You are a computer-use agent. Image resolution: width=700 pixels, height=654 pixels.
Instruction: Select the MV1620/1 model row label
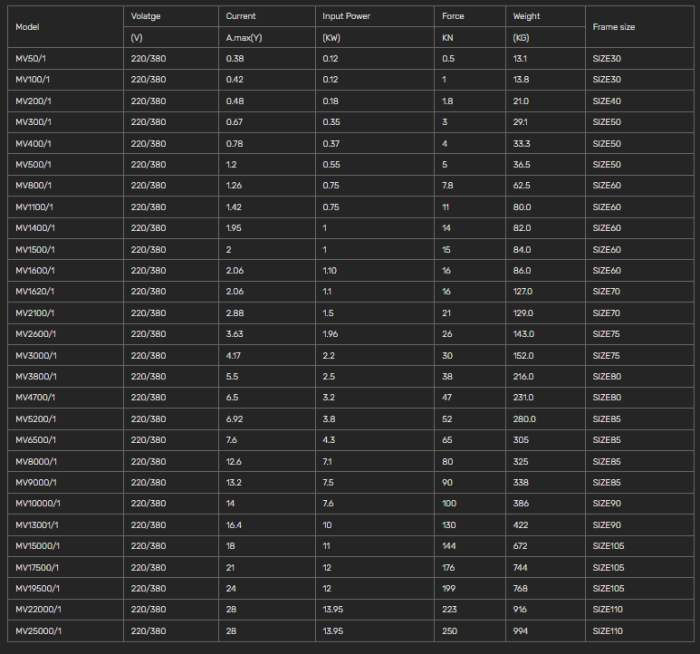click(35, 292)
